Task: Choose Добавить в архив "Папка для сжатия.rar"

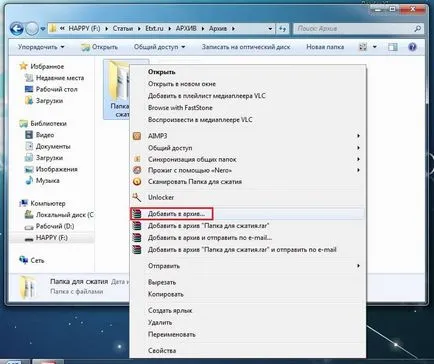Action: tap(248, 226)
